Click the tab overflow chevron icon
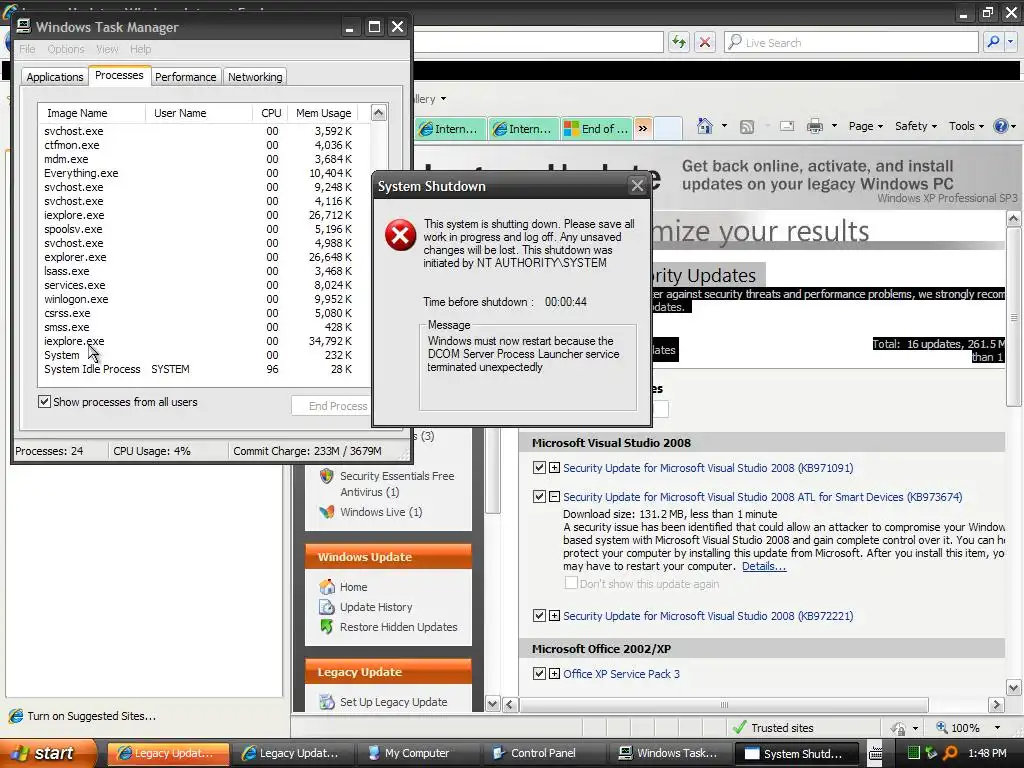 [x=643, y=128]
